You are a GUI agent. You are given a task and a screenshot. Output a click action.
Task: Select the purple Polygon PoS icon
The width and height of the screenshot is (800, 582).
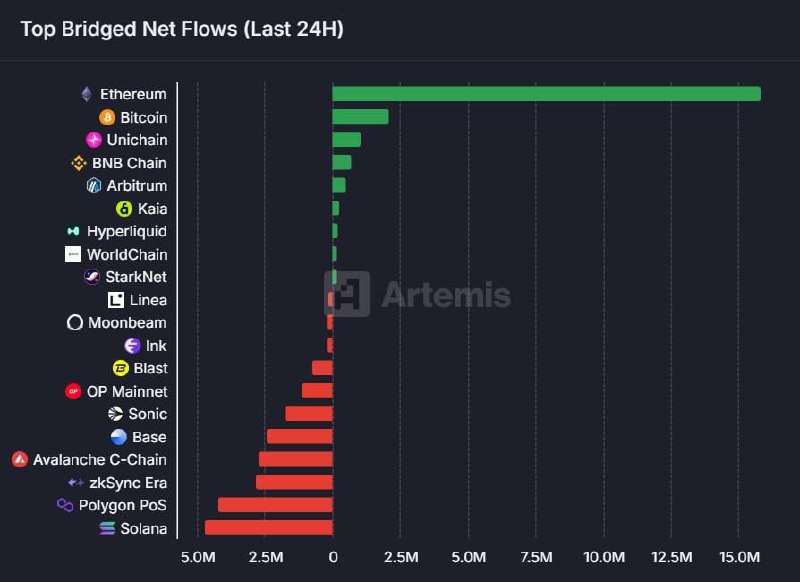point(65,505)
